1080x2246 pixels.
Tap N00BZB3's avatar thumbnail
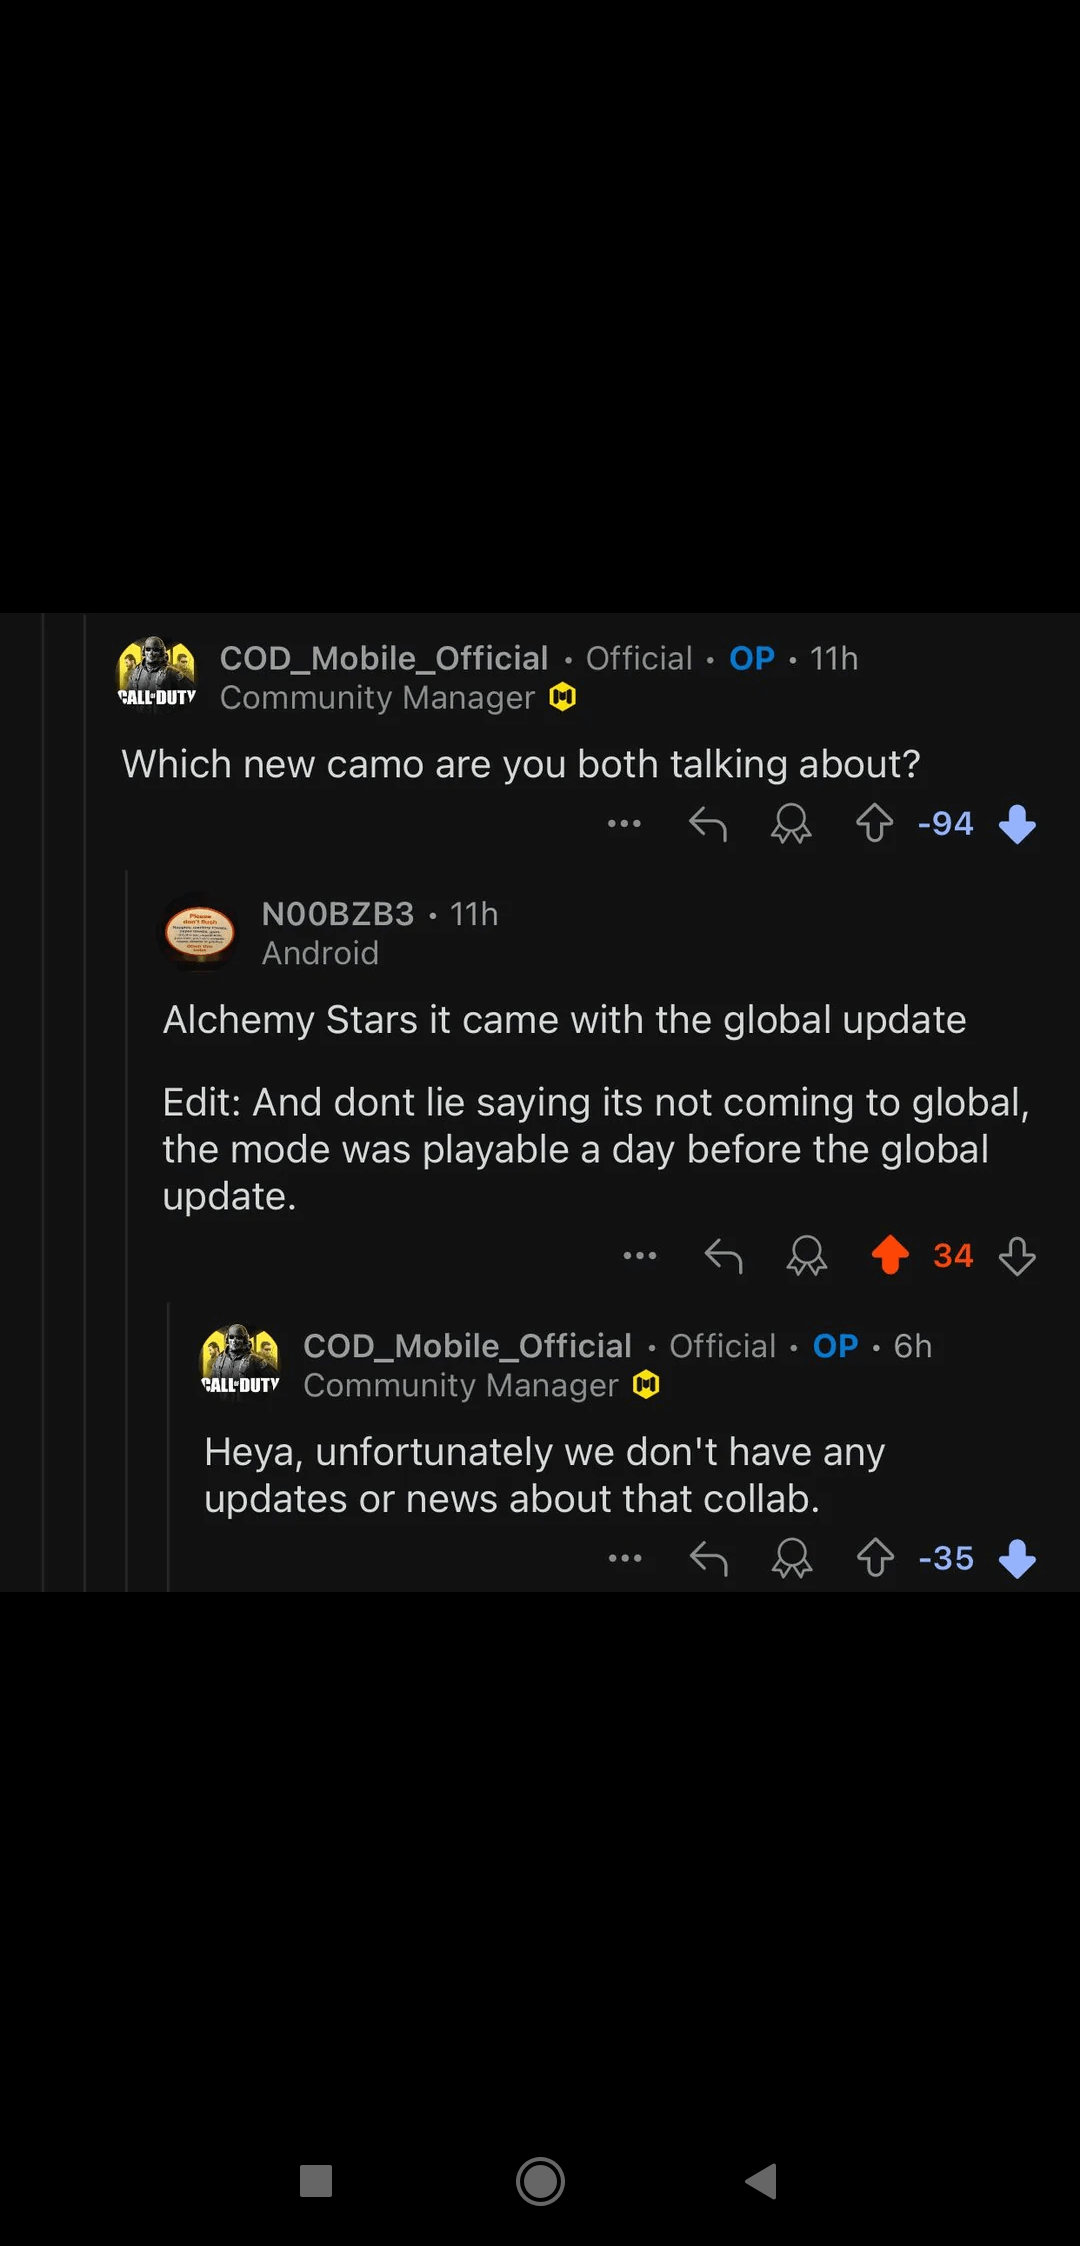(x=200, y=932)
